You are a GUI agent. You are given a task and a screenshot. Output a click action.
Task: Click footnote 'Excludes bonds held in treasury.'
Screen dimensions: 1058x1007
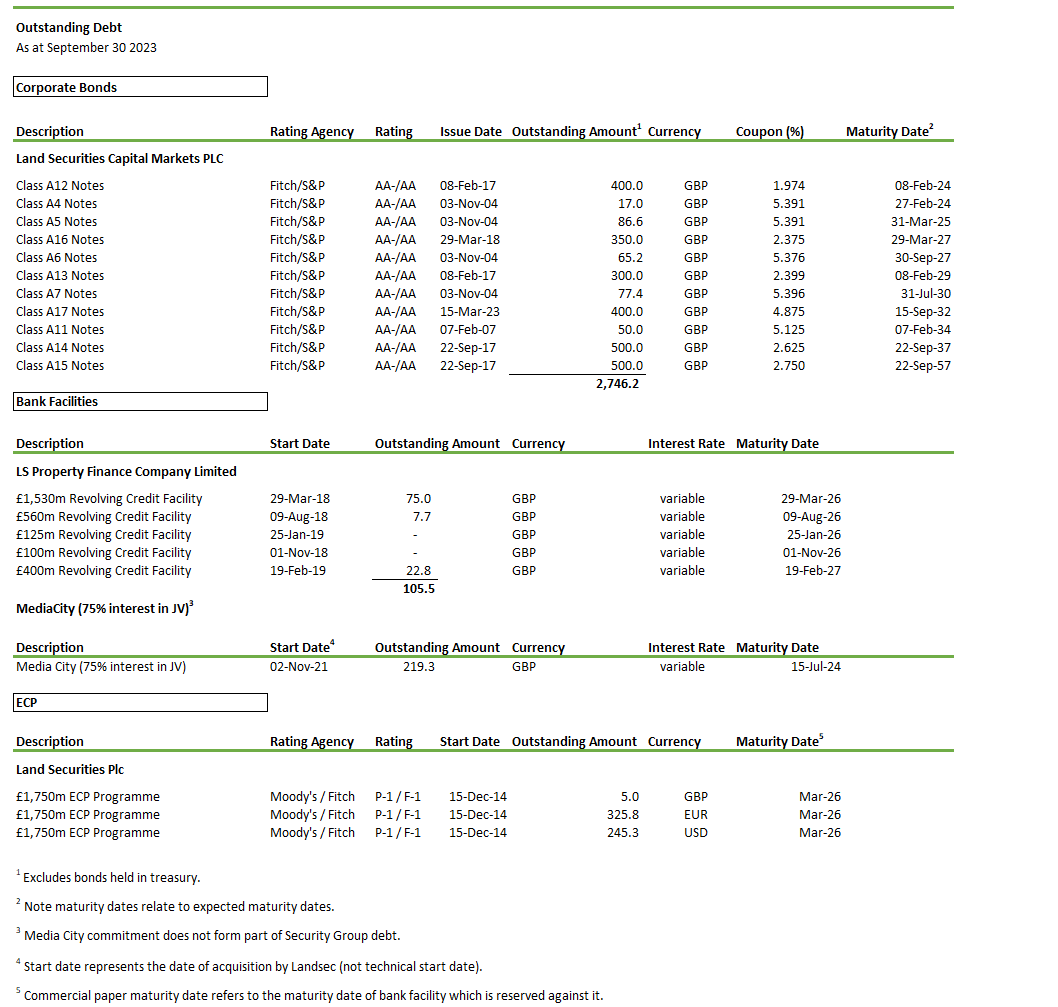pos(109,877)
